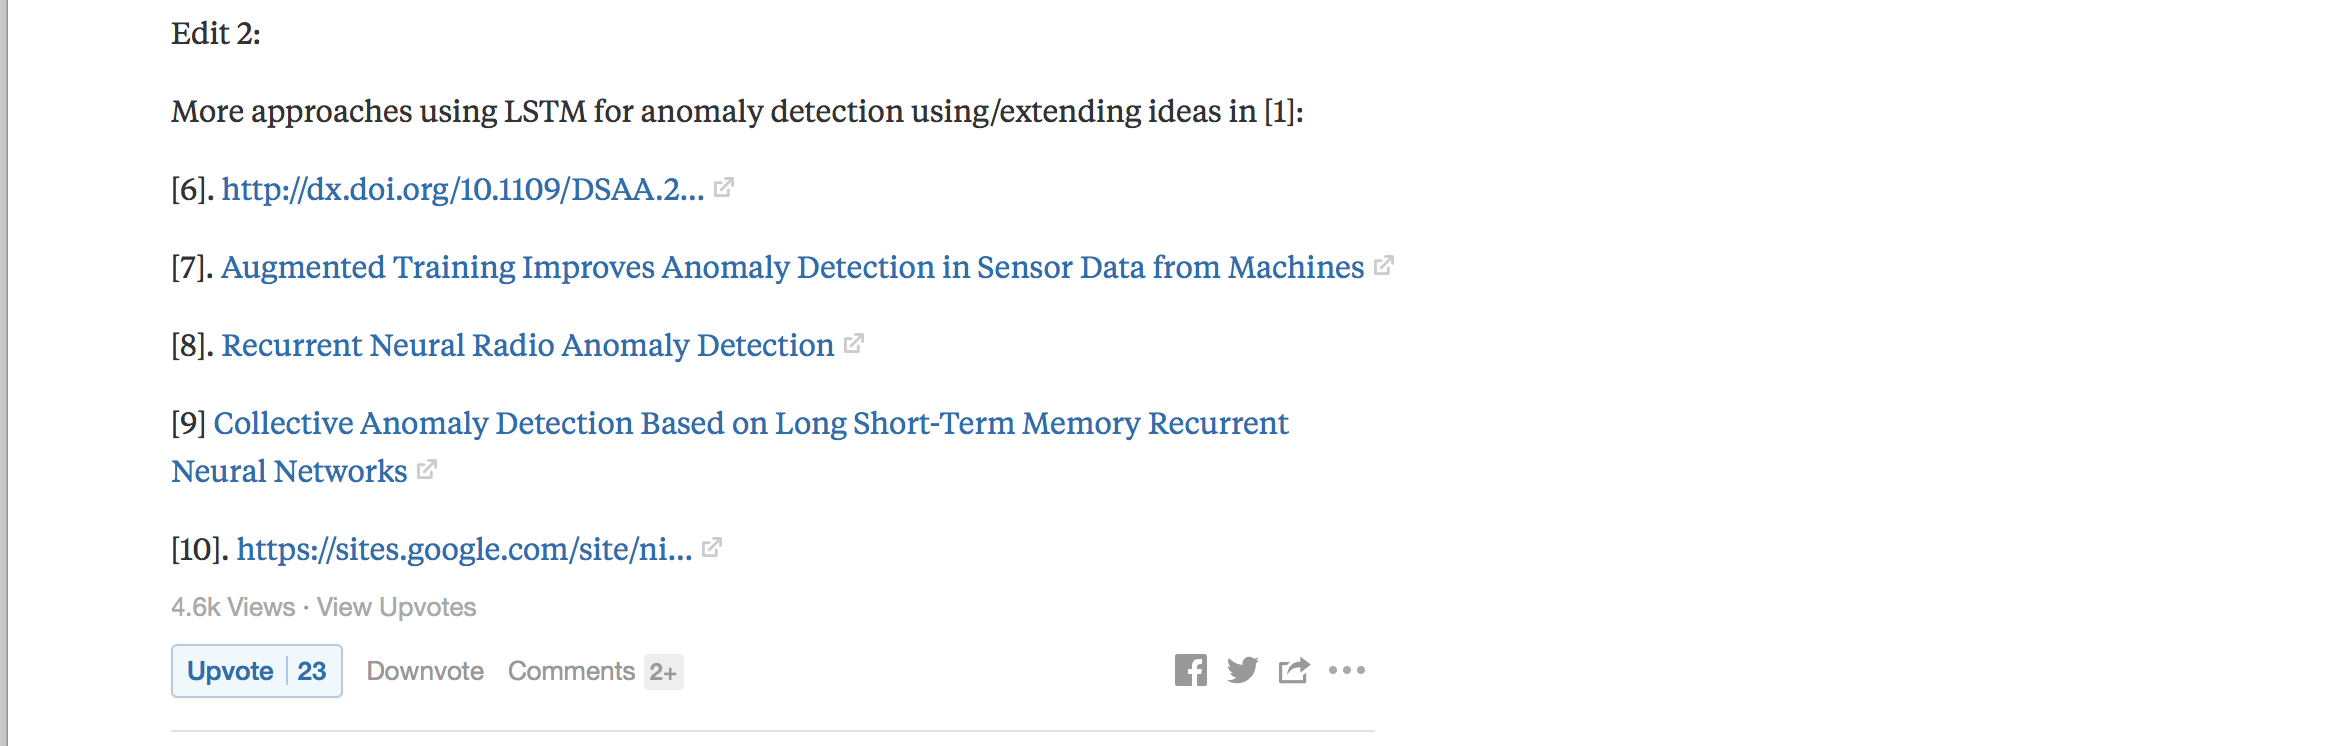Viewport: 2338px width, 746px height.
Task: Open the three-dot more options menu
Action: (x=1347, y=670)
